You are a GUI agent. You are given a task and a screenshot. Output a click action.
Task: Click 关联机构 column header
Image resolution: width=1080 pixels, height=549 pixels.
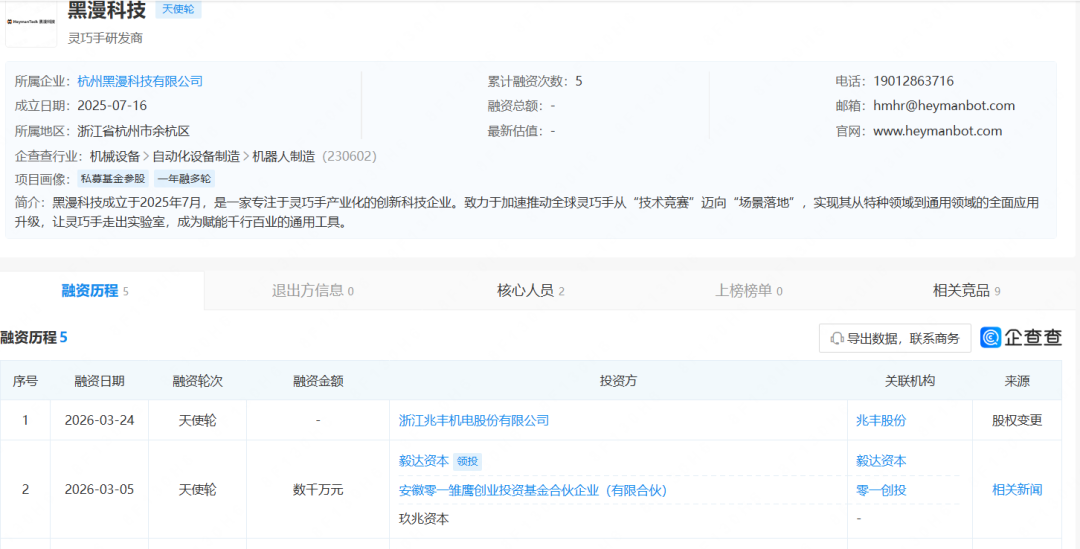[x=910, y=381]
